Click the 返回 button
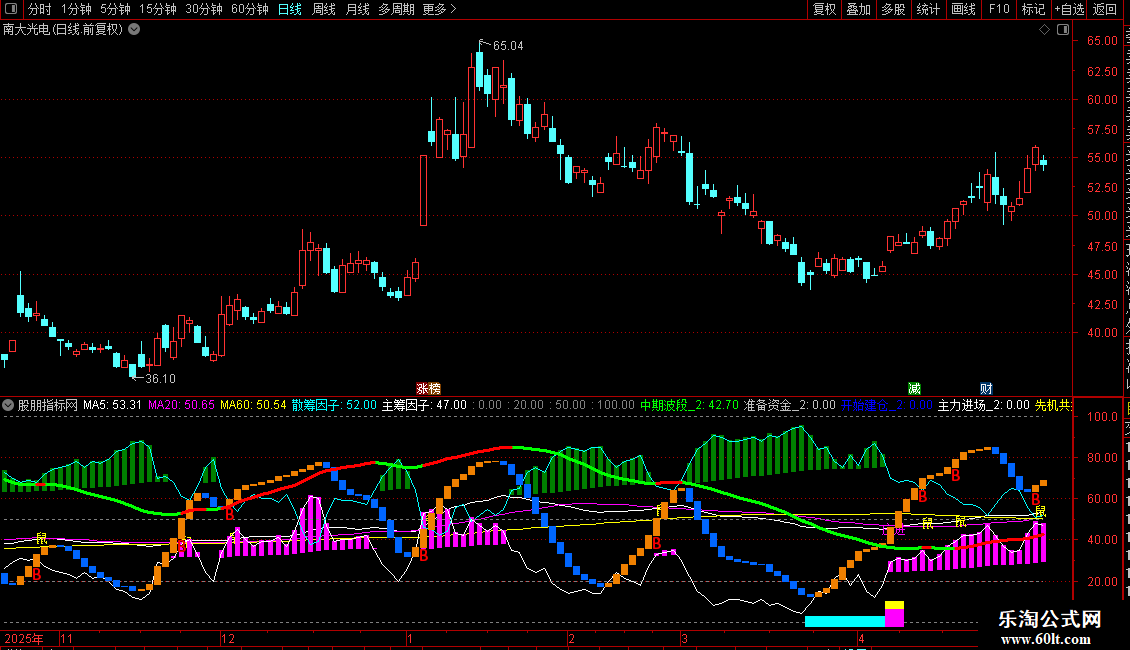1130x650 pixels. pyautogui.click(x=1104, y=9)
